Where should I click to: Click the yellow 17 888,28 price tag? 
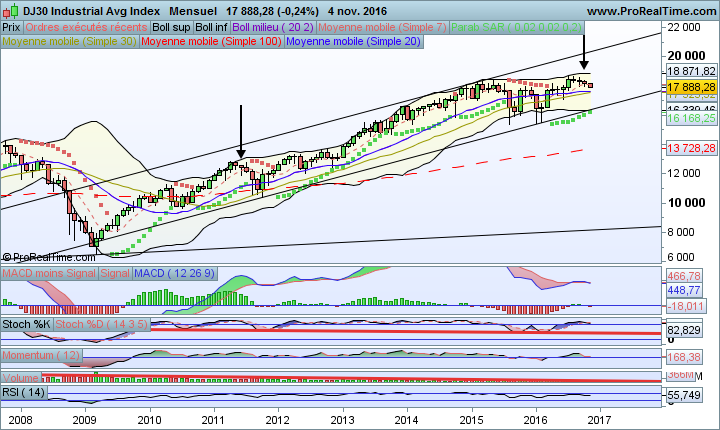click(x=691, y=87)
